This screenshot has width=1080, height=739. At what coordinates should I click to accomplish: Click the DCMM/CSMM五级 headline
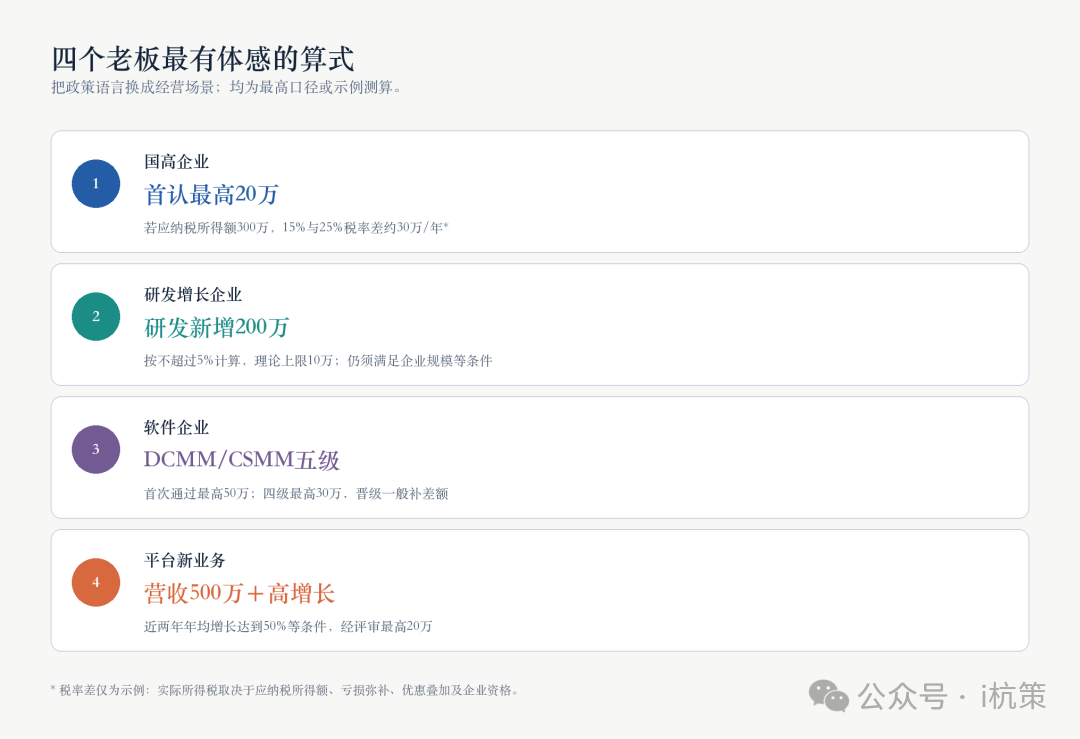(242, 460)
